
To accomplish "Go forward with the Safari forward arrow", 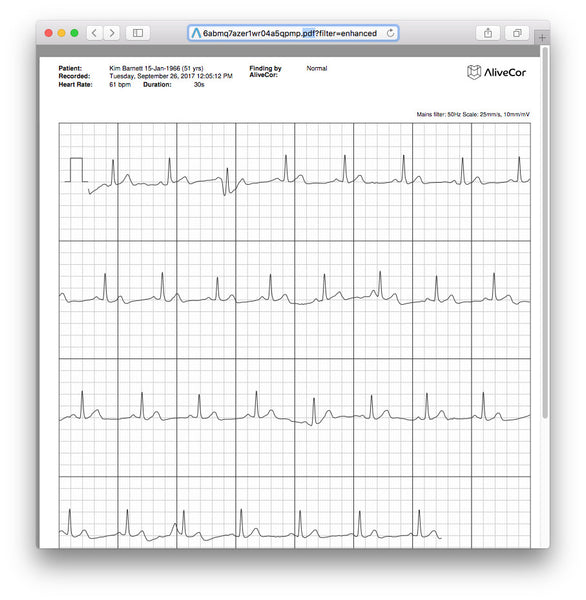I will (x=111, y=33).
